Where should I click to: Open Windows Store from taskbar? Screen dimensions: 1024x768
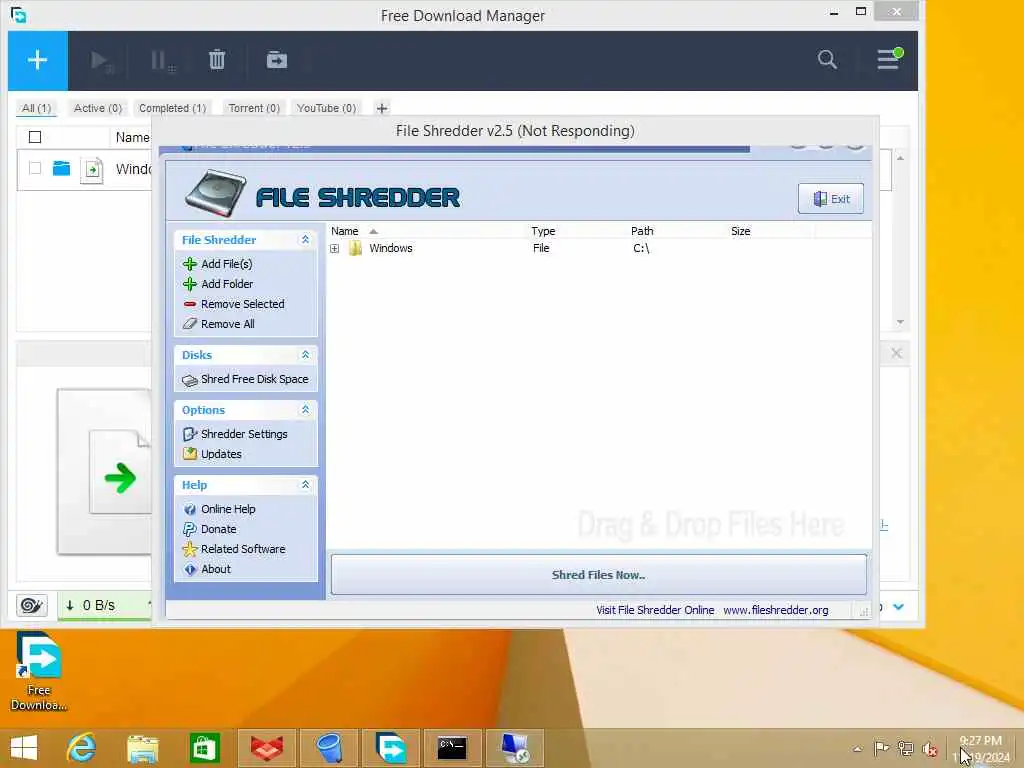pos(204,748)
